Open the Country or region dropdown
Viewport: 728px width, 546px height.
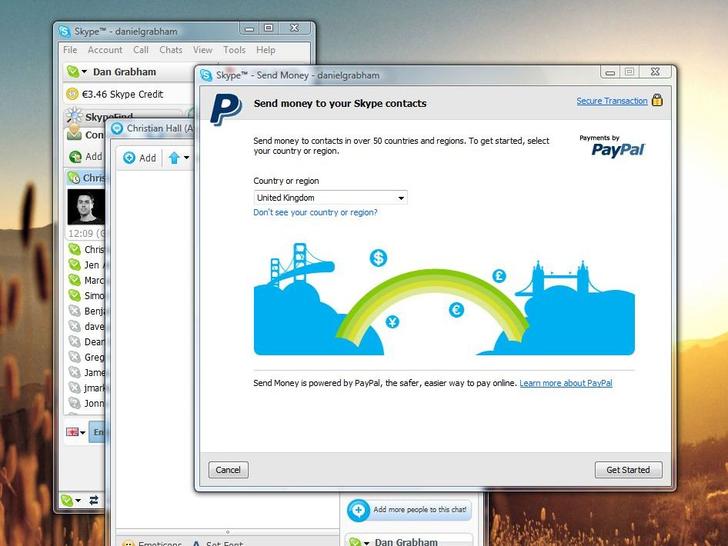330,198
